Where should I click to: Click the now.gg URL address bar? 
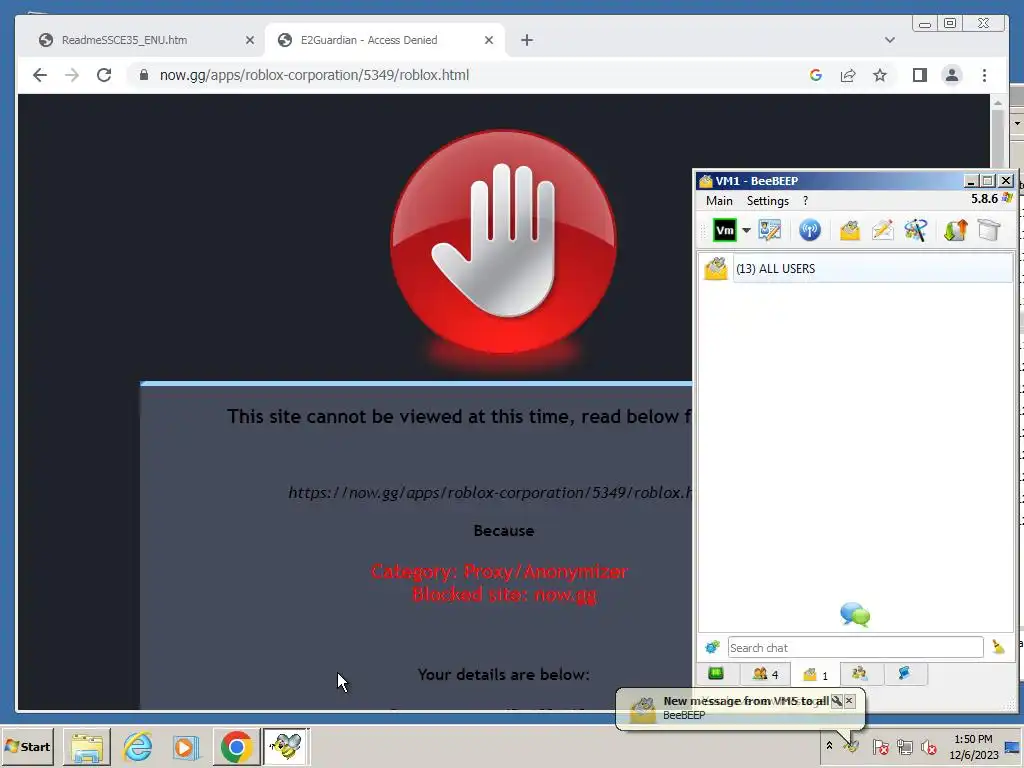click(314, 75)
